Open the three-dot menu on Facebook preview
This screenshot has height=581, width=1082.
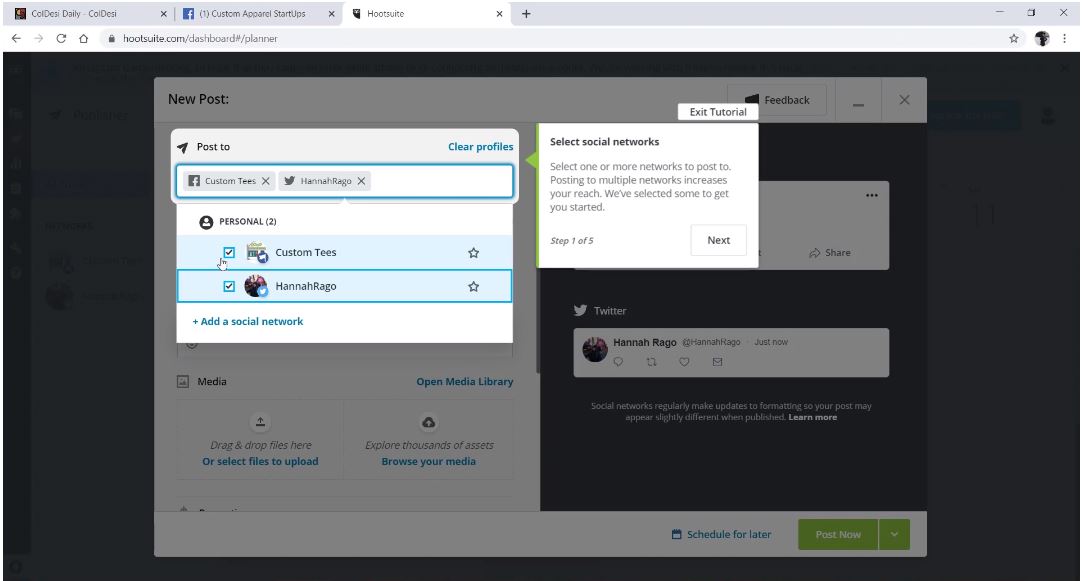tap(872, 195)
